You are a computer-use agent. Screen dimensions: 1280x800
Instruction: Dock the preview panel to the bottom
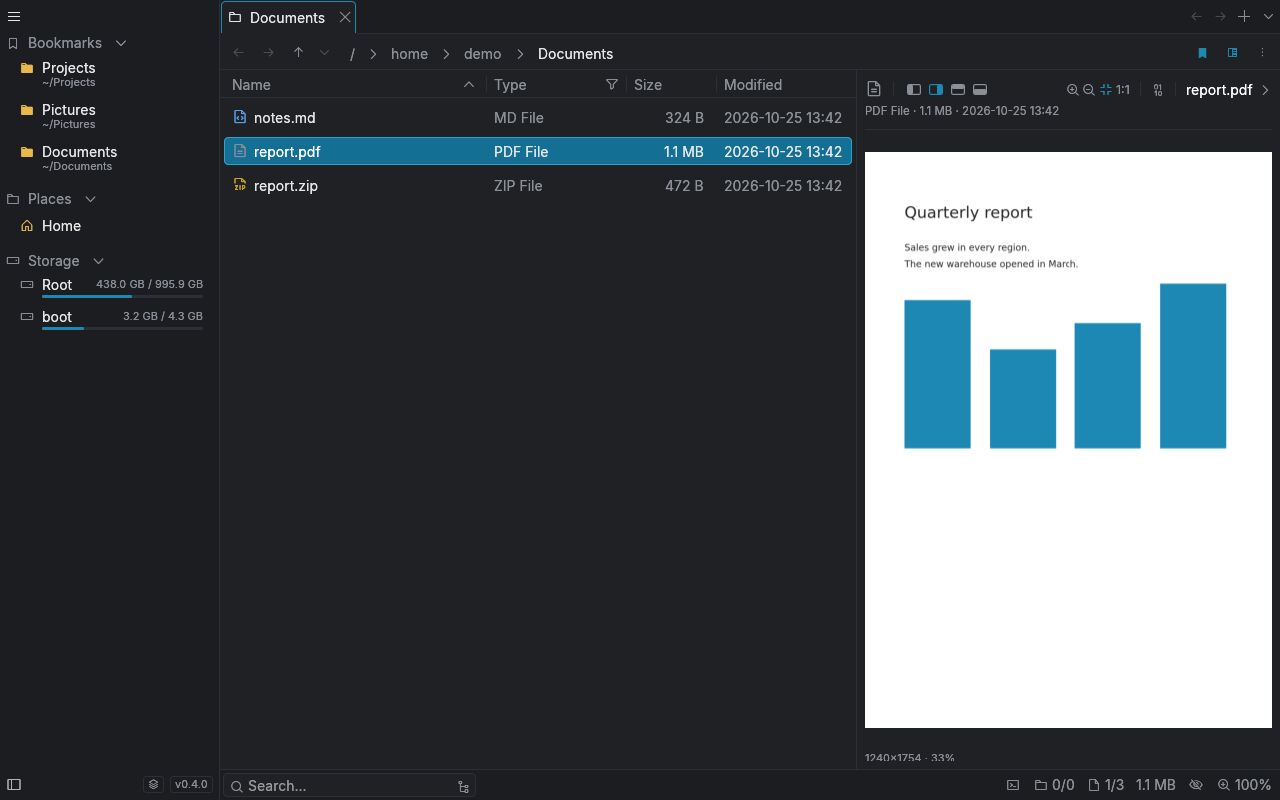[980, 89]
